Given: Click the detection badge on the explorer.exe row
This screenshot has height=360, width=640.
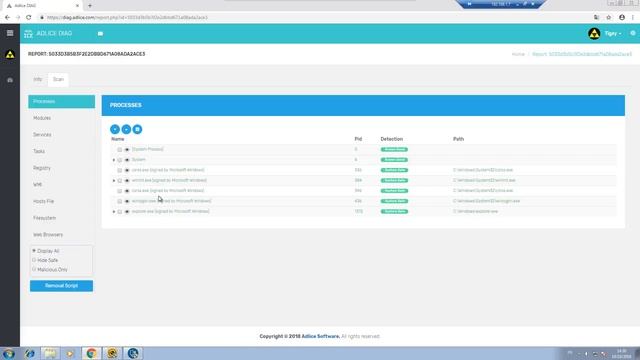Looking at the screenshot, I should coord(394,211).
